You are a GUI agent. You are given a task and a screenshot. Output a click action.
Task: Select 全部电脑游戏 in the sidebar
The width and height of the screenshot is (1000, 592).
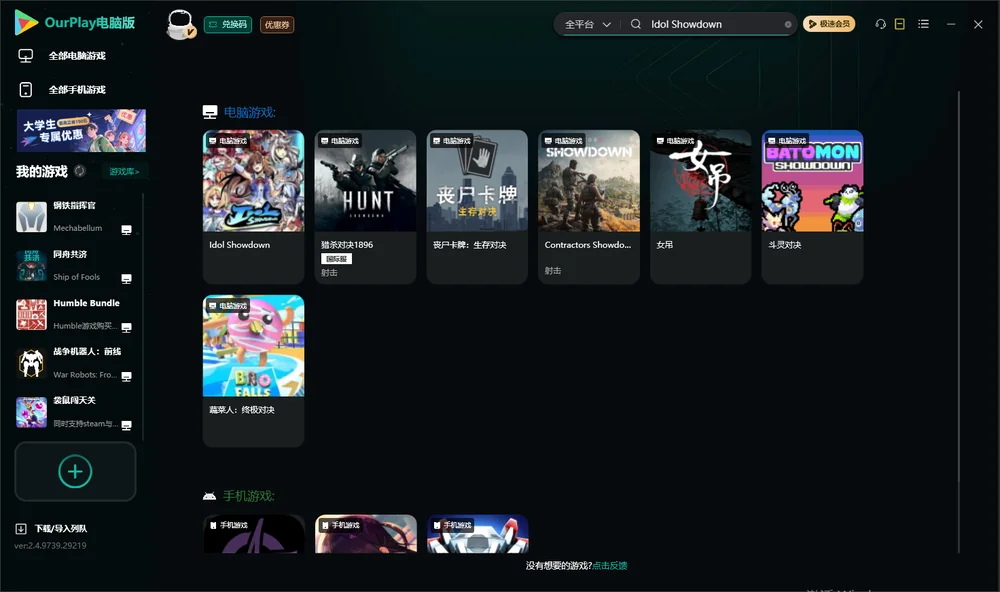coord(77,56)
